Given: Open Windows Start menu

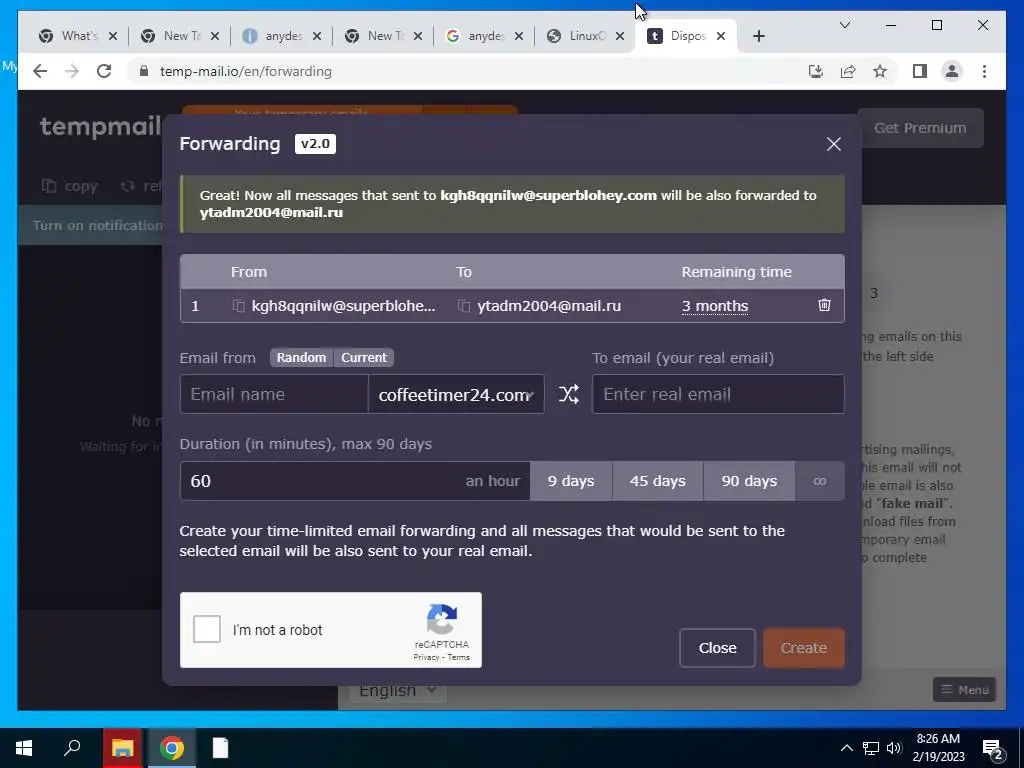Looking at the screenshot, I should point(24,748).
